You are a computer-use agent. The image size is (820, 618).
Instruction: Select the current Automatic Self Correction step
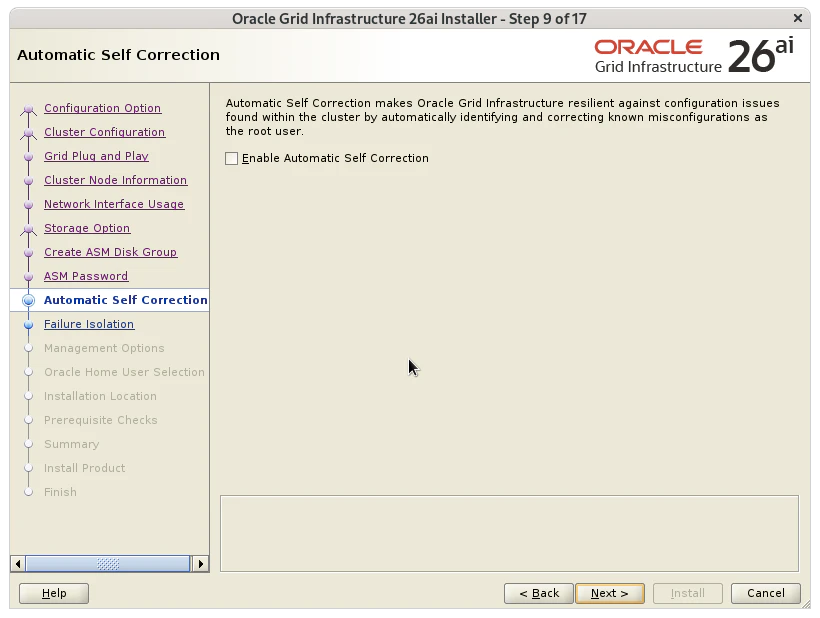(x=126, y=300)
